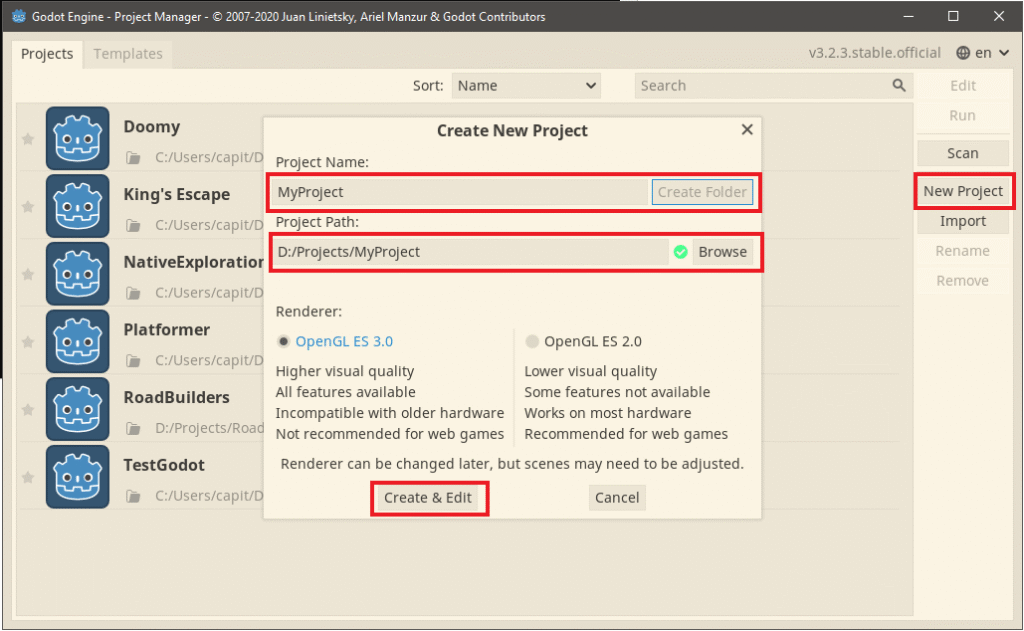
Task: Cancel the new project dialog
Action: [617, 498]
